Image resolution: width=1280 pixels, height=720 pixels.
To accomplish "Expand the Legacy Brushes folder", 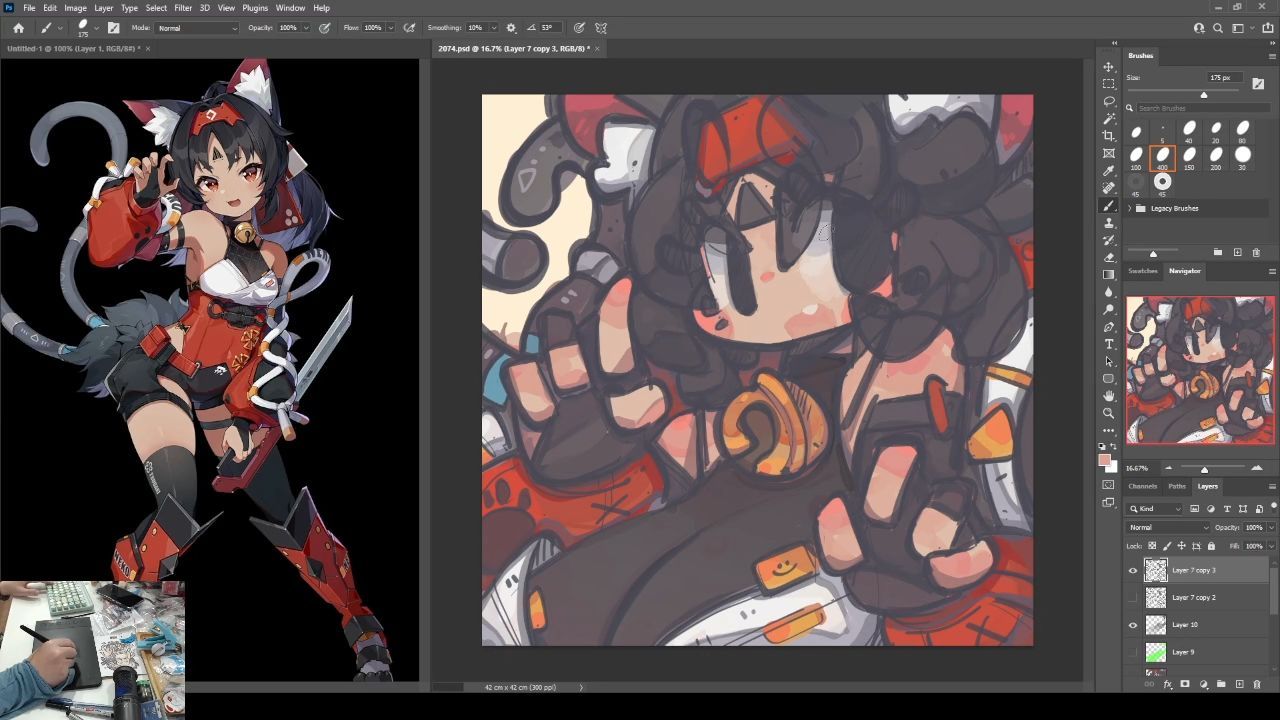I will [1130, 208].
